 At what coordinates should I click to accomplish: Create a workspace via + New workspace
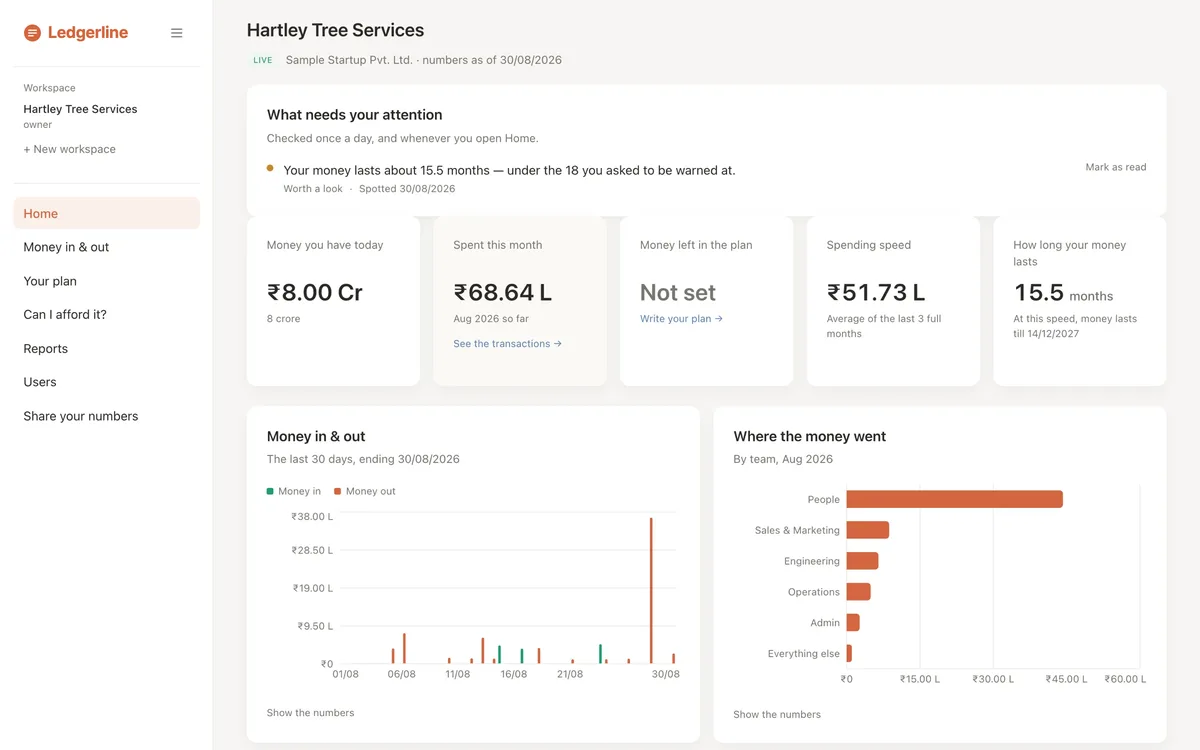point(70,149)
